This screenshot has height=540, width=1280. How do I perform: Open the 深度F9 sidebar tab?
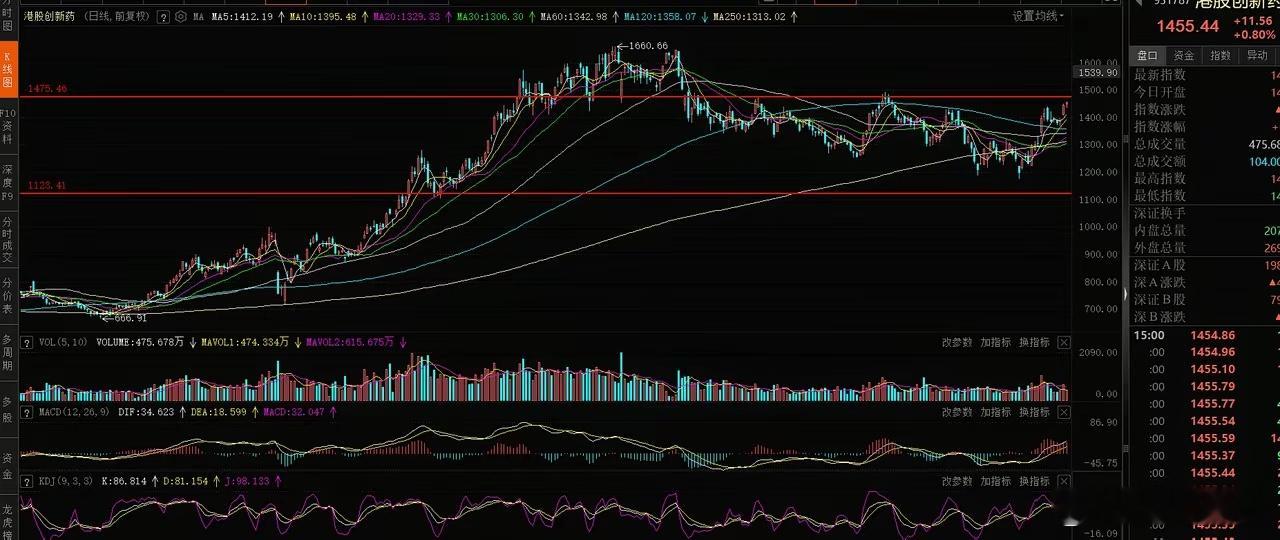point(9,183)
